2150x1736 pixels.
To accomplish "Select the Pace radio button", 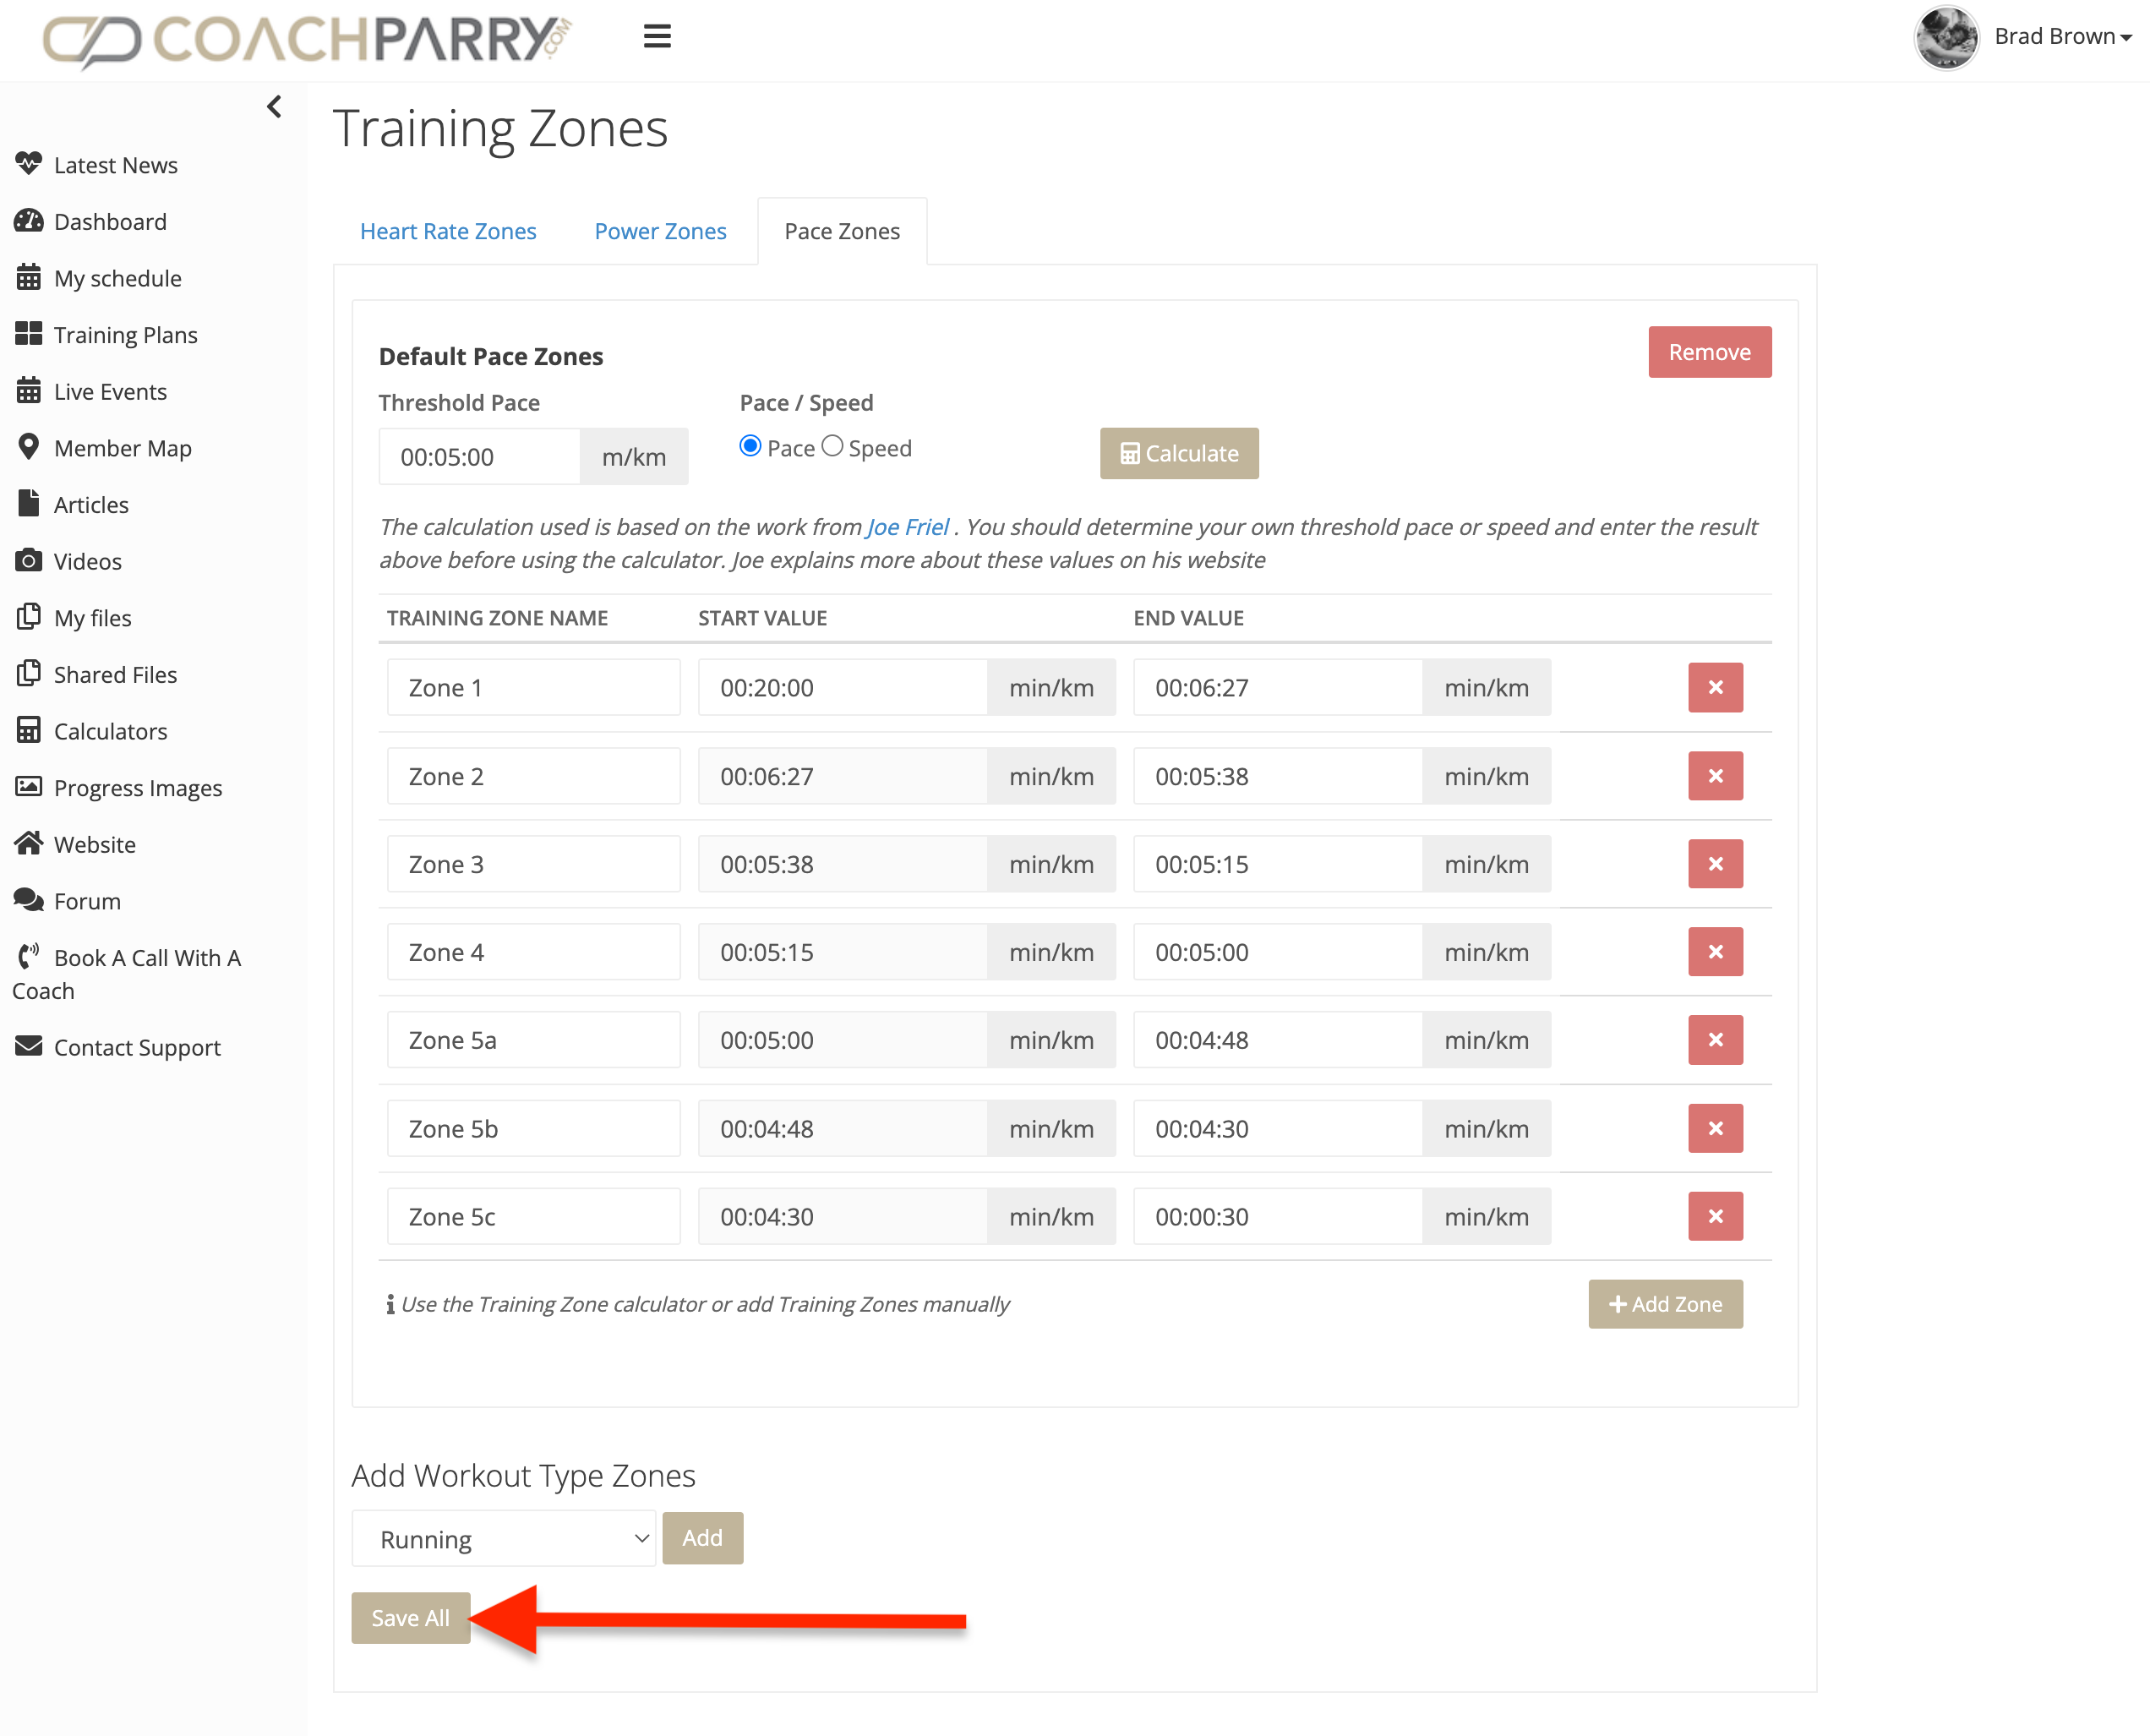I will click(750, 446).
